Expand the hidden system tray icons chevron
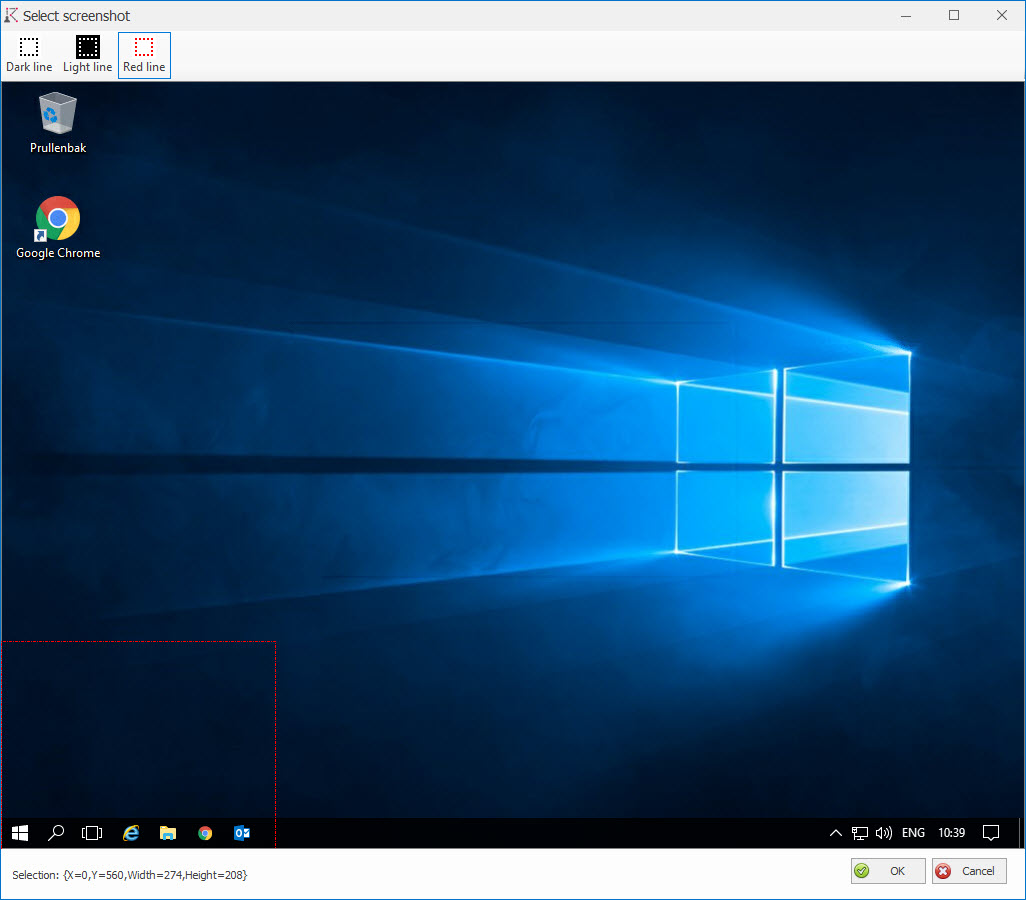Viewport: 1026px width, 900px height. click(836, 833)
